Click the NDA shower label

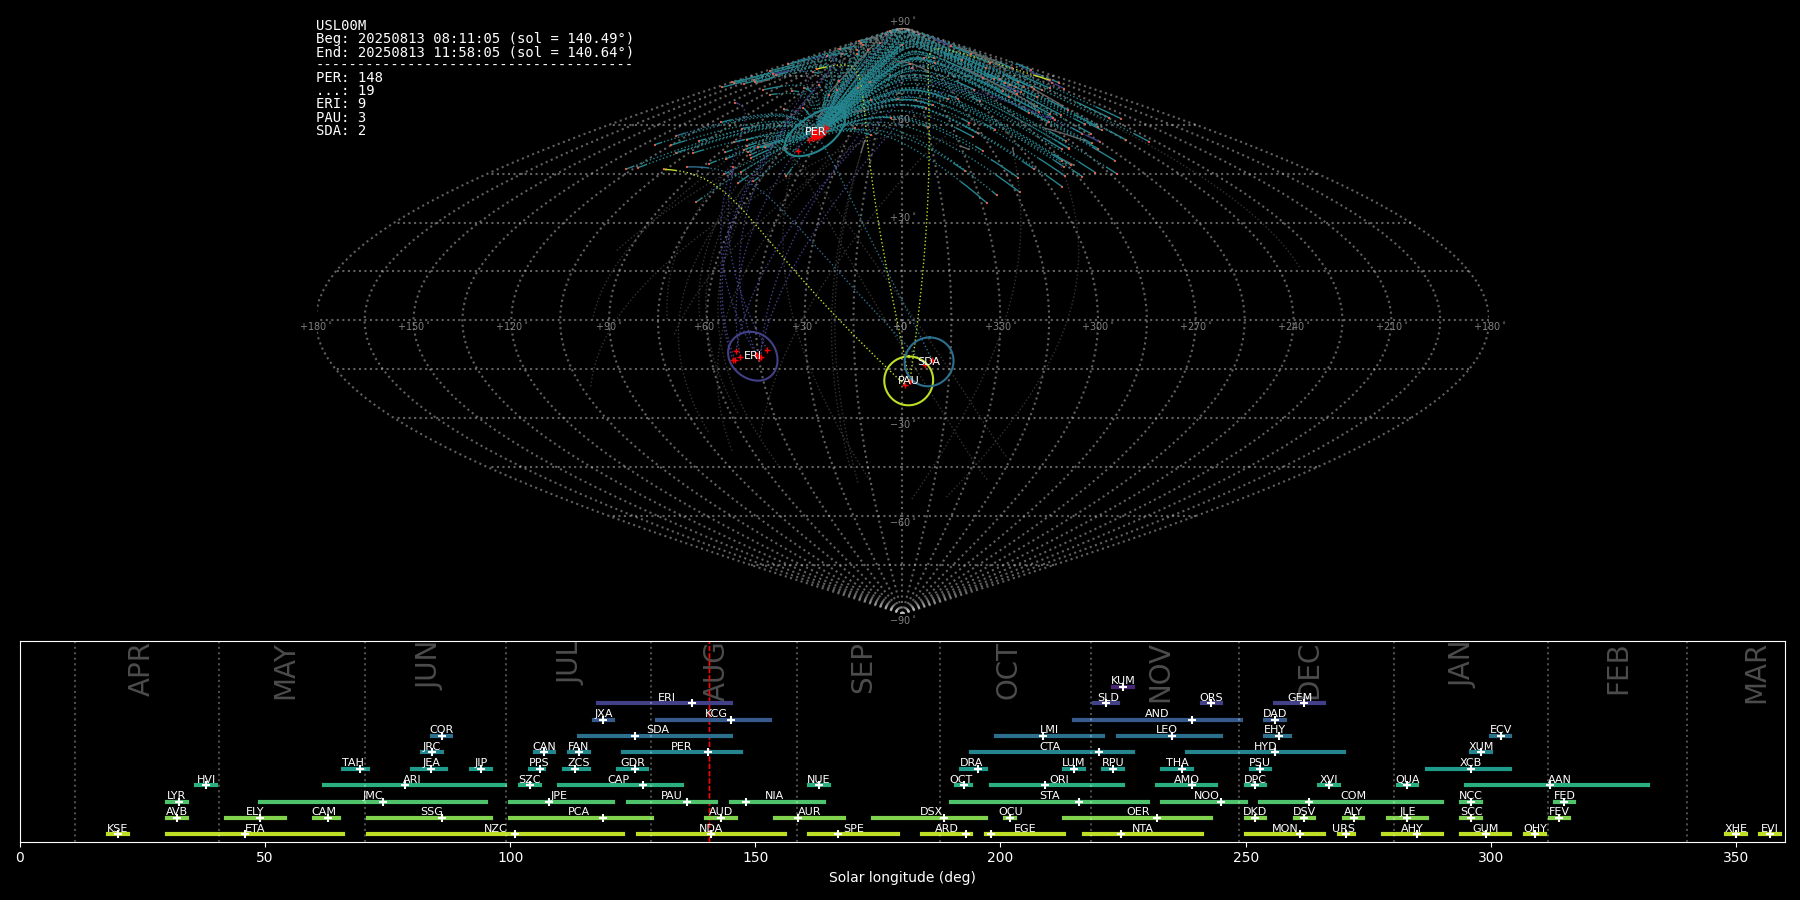(711, 829)
